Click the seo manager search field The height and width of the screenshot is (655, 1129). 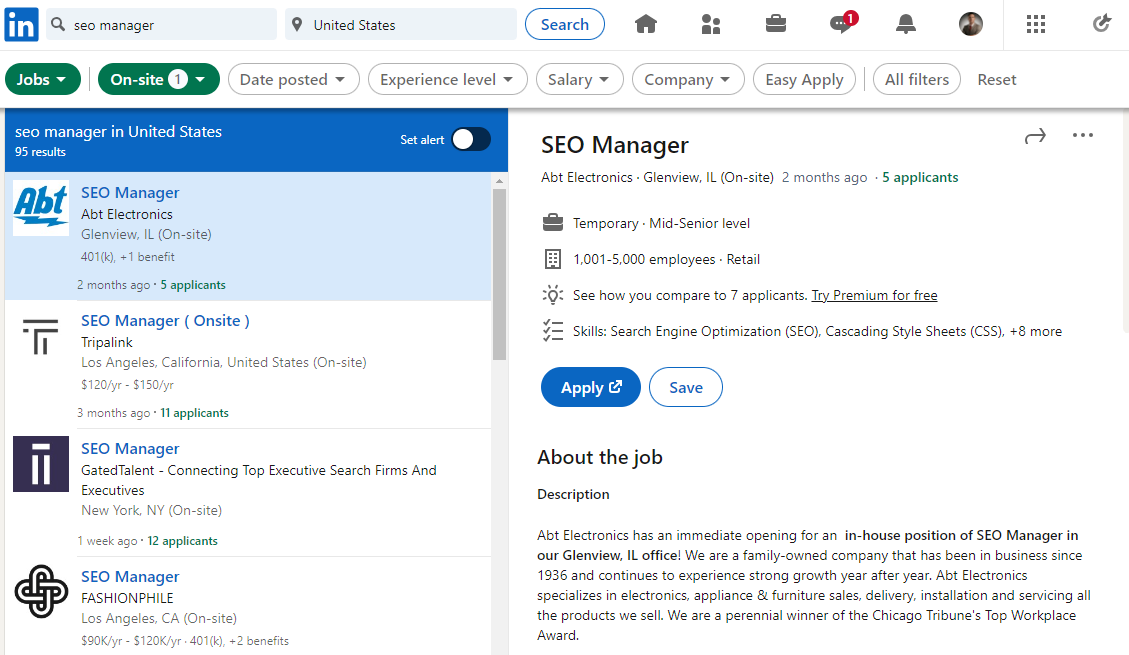click(170, 25)
